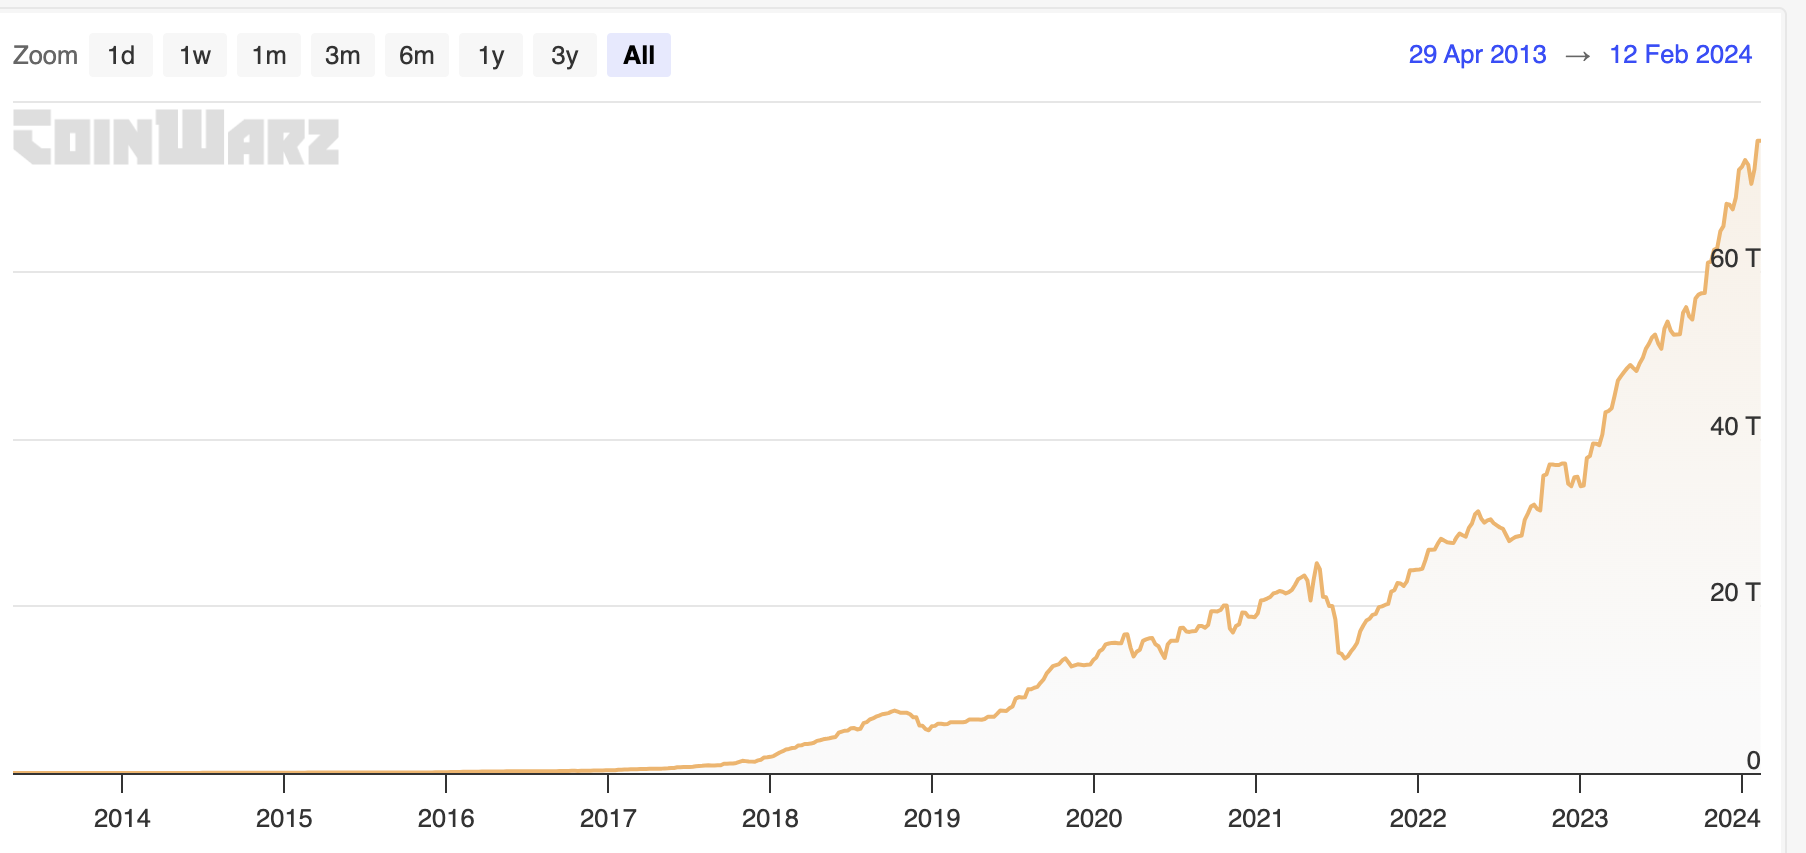The width and height of the screenshot is (1806, 853).
Task: Click the 2023 x-axis label
Action: pyautogui.click(x=1580, y=818)
